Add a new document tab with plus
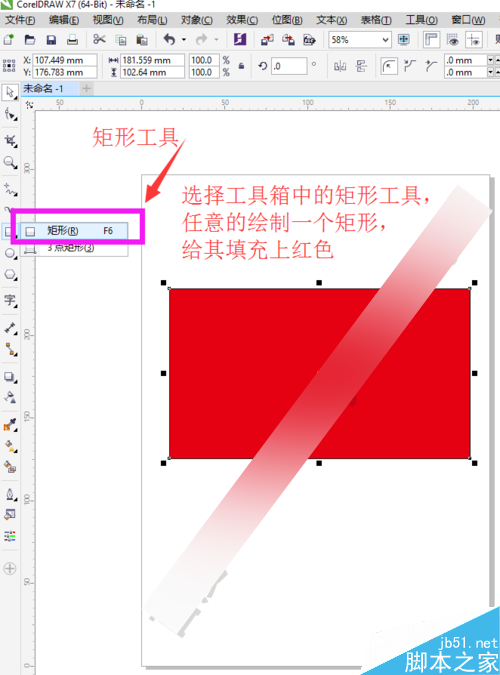 87,88
